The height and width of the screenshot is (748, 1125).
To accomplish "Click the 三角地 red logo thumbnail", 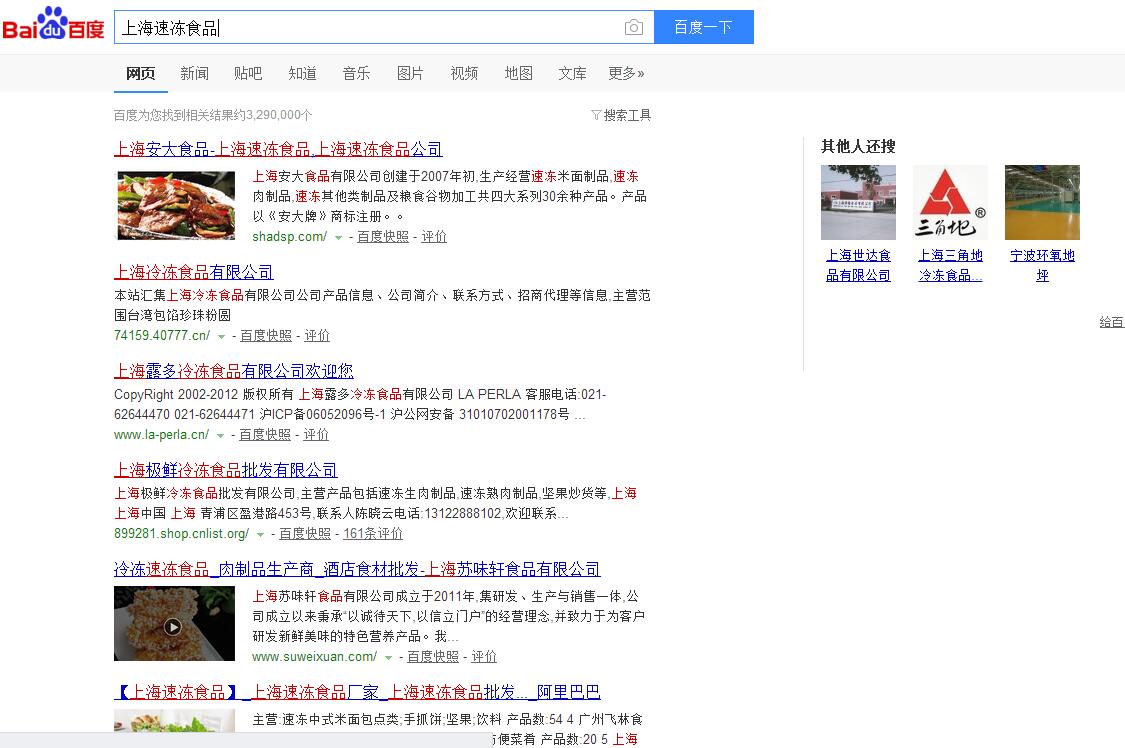I will (x=950, y=202).
